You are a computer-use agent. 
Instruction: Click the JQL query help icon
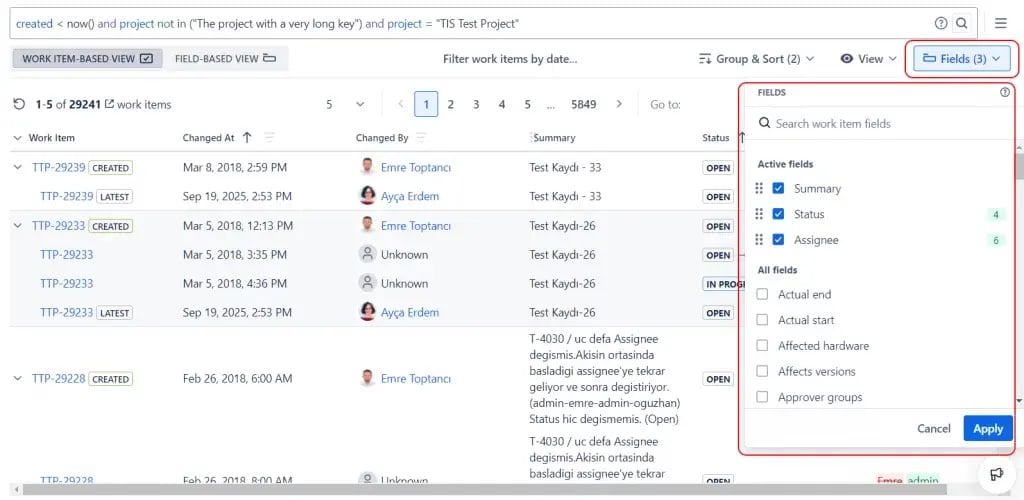(x=941, y=23)
